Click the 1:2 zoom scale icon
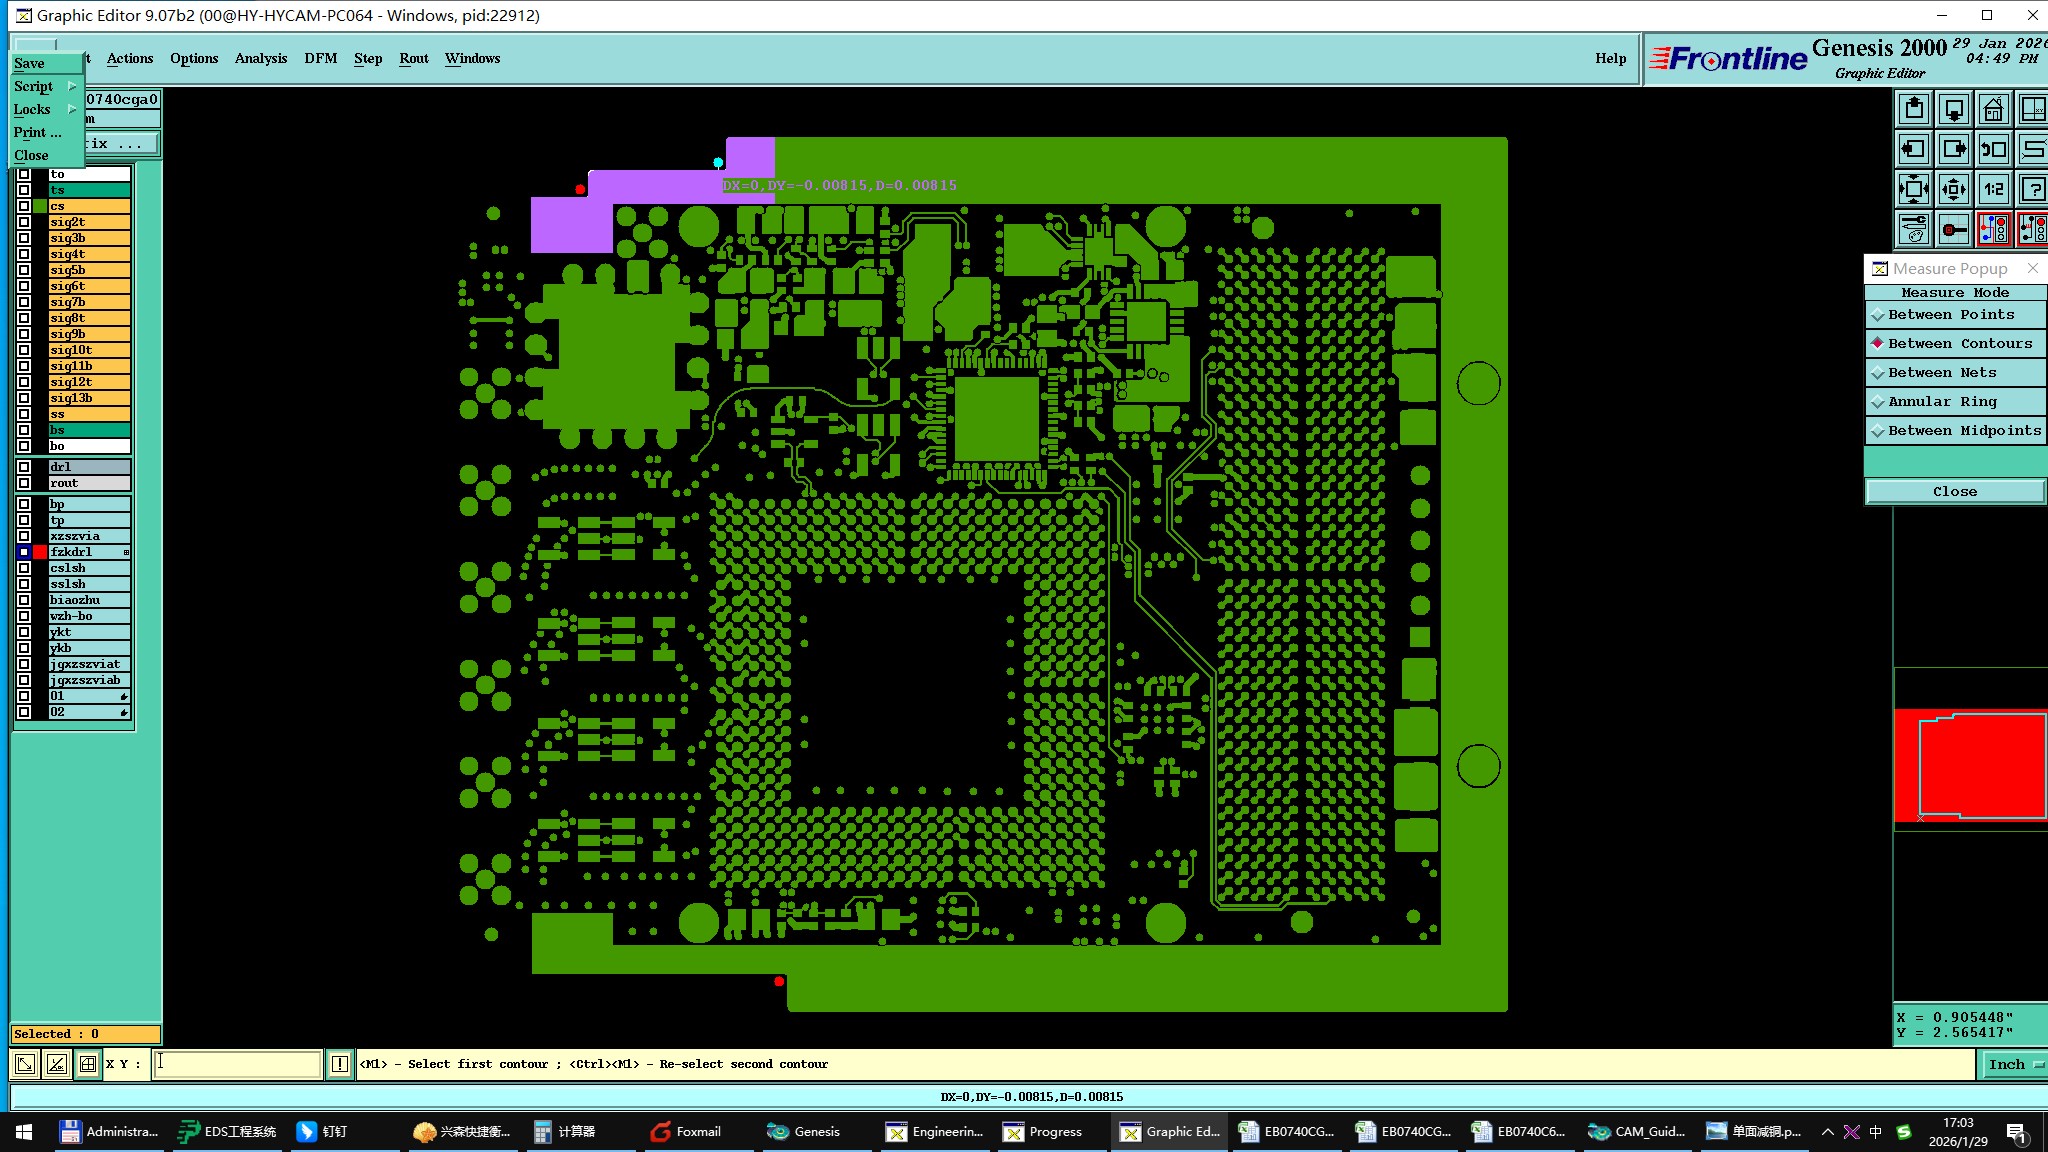This screenshot has width=2048, height=1152. point(1993,189)
